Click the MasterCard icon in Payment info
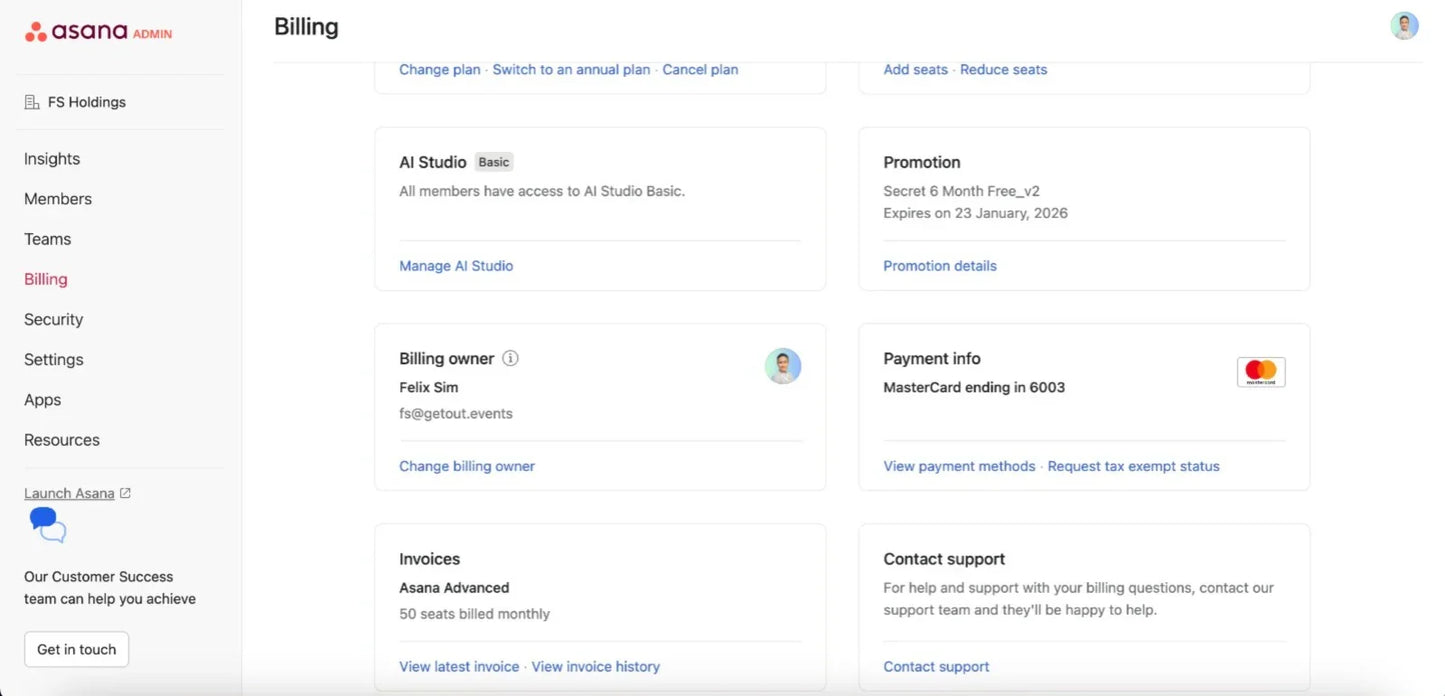Image resolution: width=1445 pixels, height=696 pixels. 1260,370
